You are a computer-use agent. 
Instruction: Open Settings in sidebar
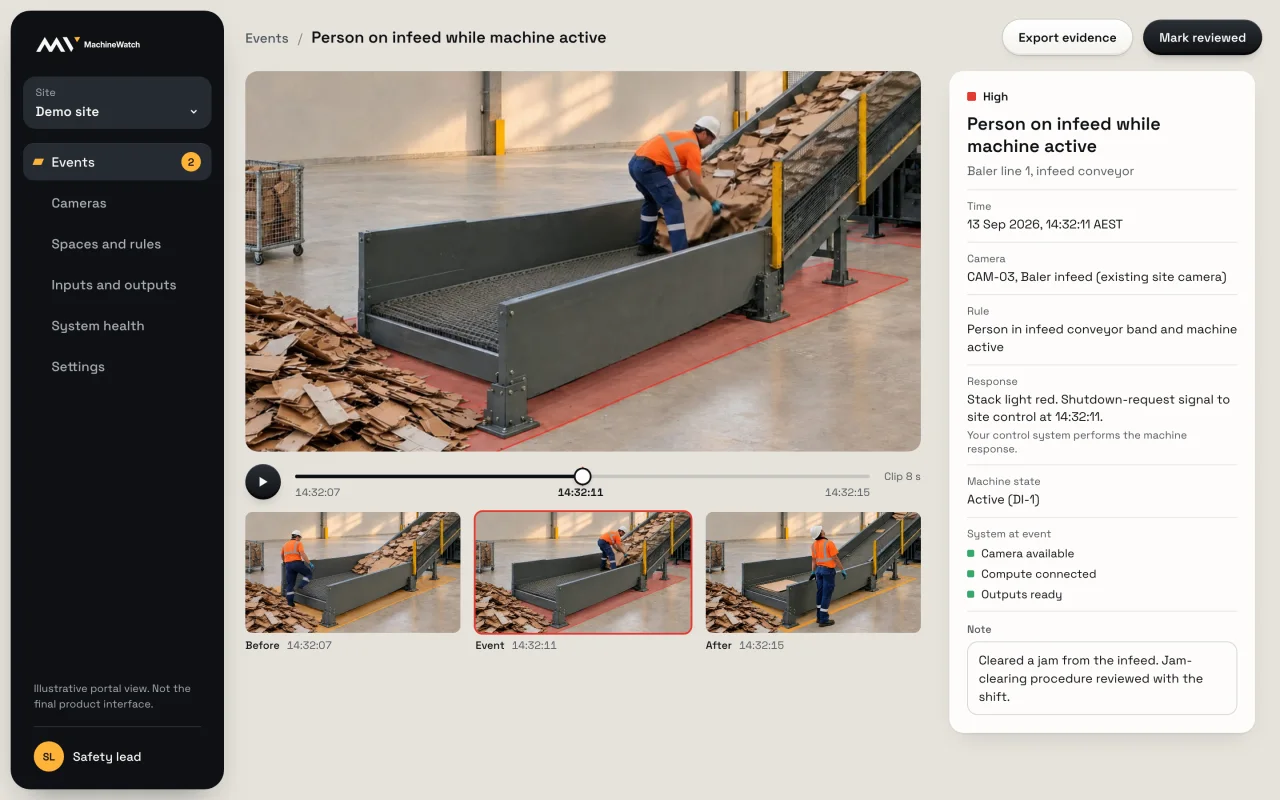[78, 367]
